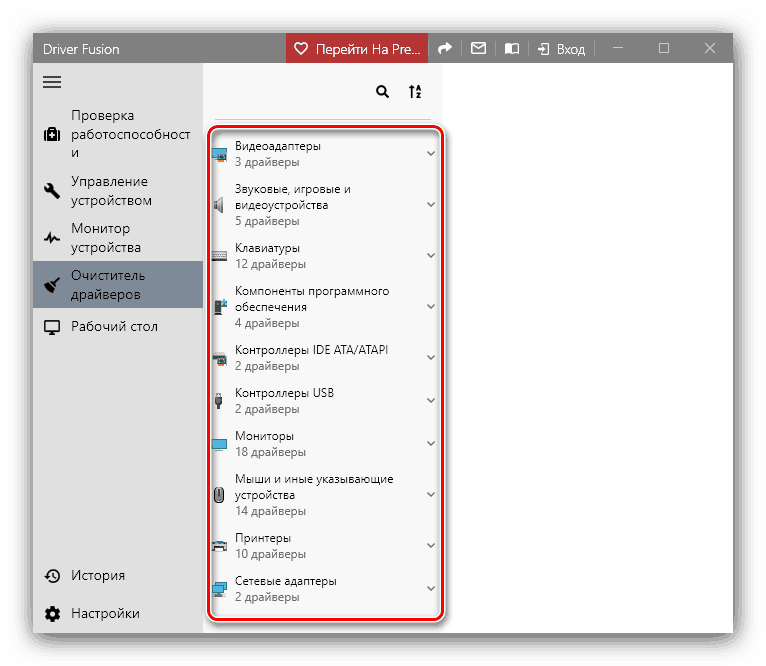Expand the Сетевые адаптеры chevron
Screen dimensions: 766x666
coord(431,588)
